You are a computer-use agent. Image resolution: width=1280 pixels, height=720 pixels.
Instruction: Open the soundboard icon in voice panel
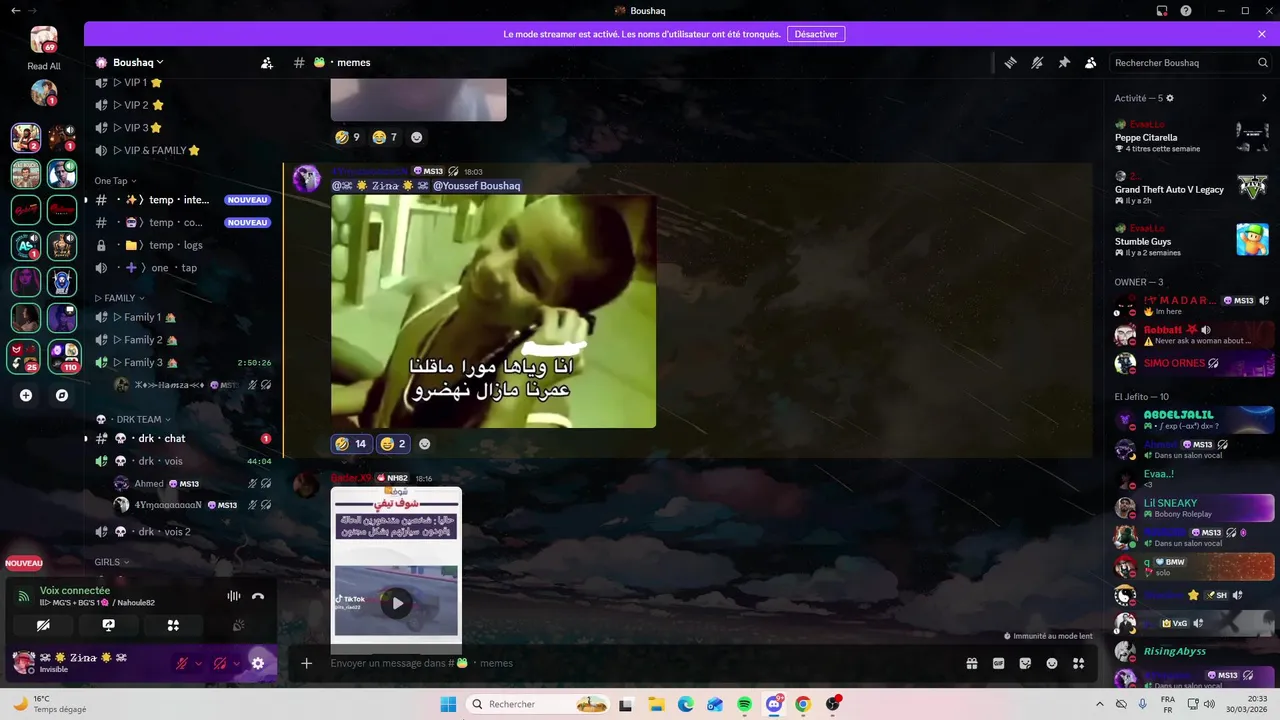coord(238,625)
